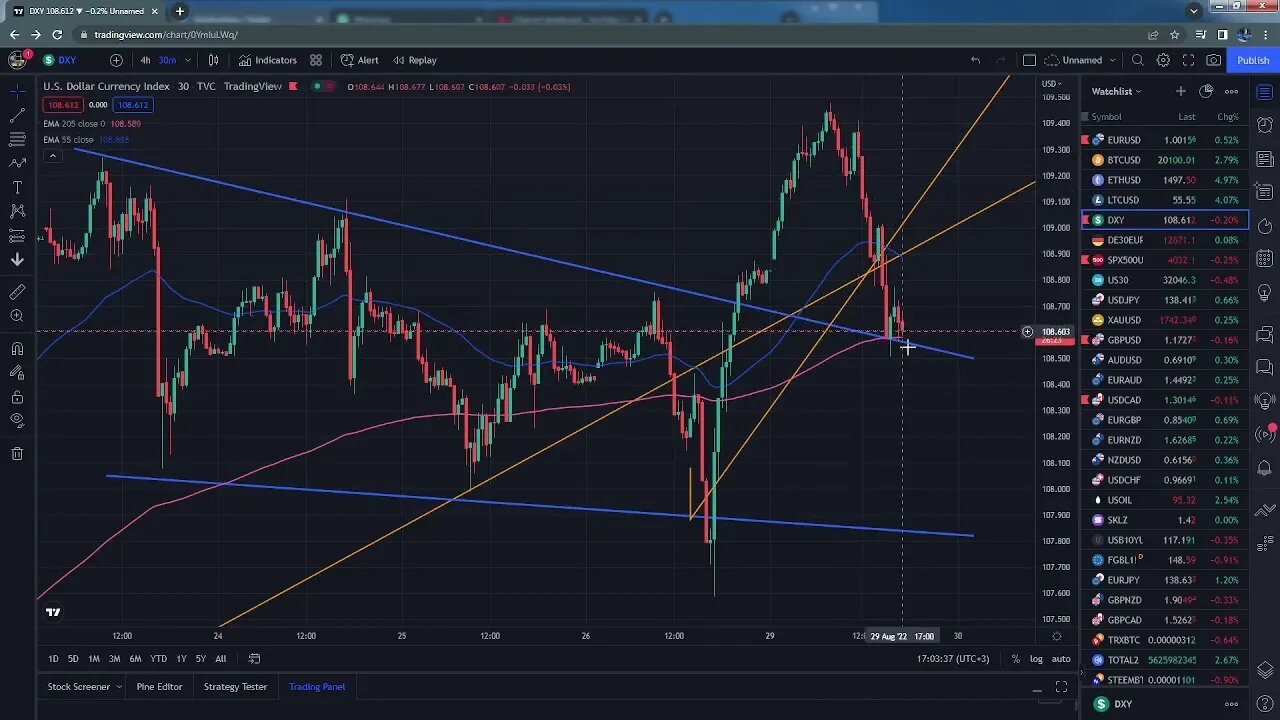
Task: Select XAUUSD in the watchlist
Action: tap(1165, 320)
